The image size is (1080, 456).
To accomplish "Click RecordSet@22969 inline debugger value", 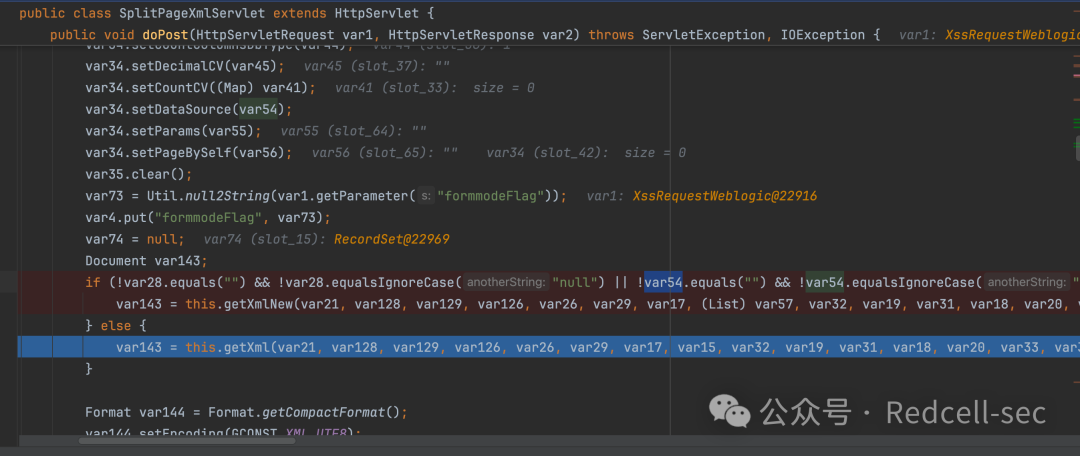I will [391, 239].
